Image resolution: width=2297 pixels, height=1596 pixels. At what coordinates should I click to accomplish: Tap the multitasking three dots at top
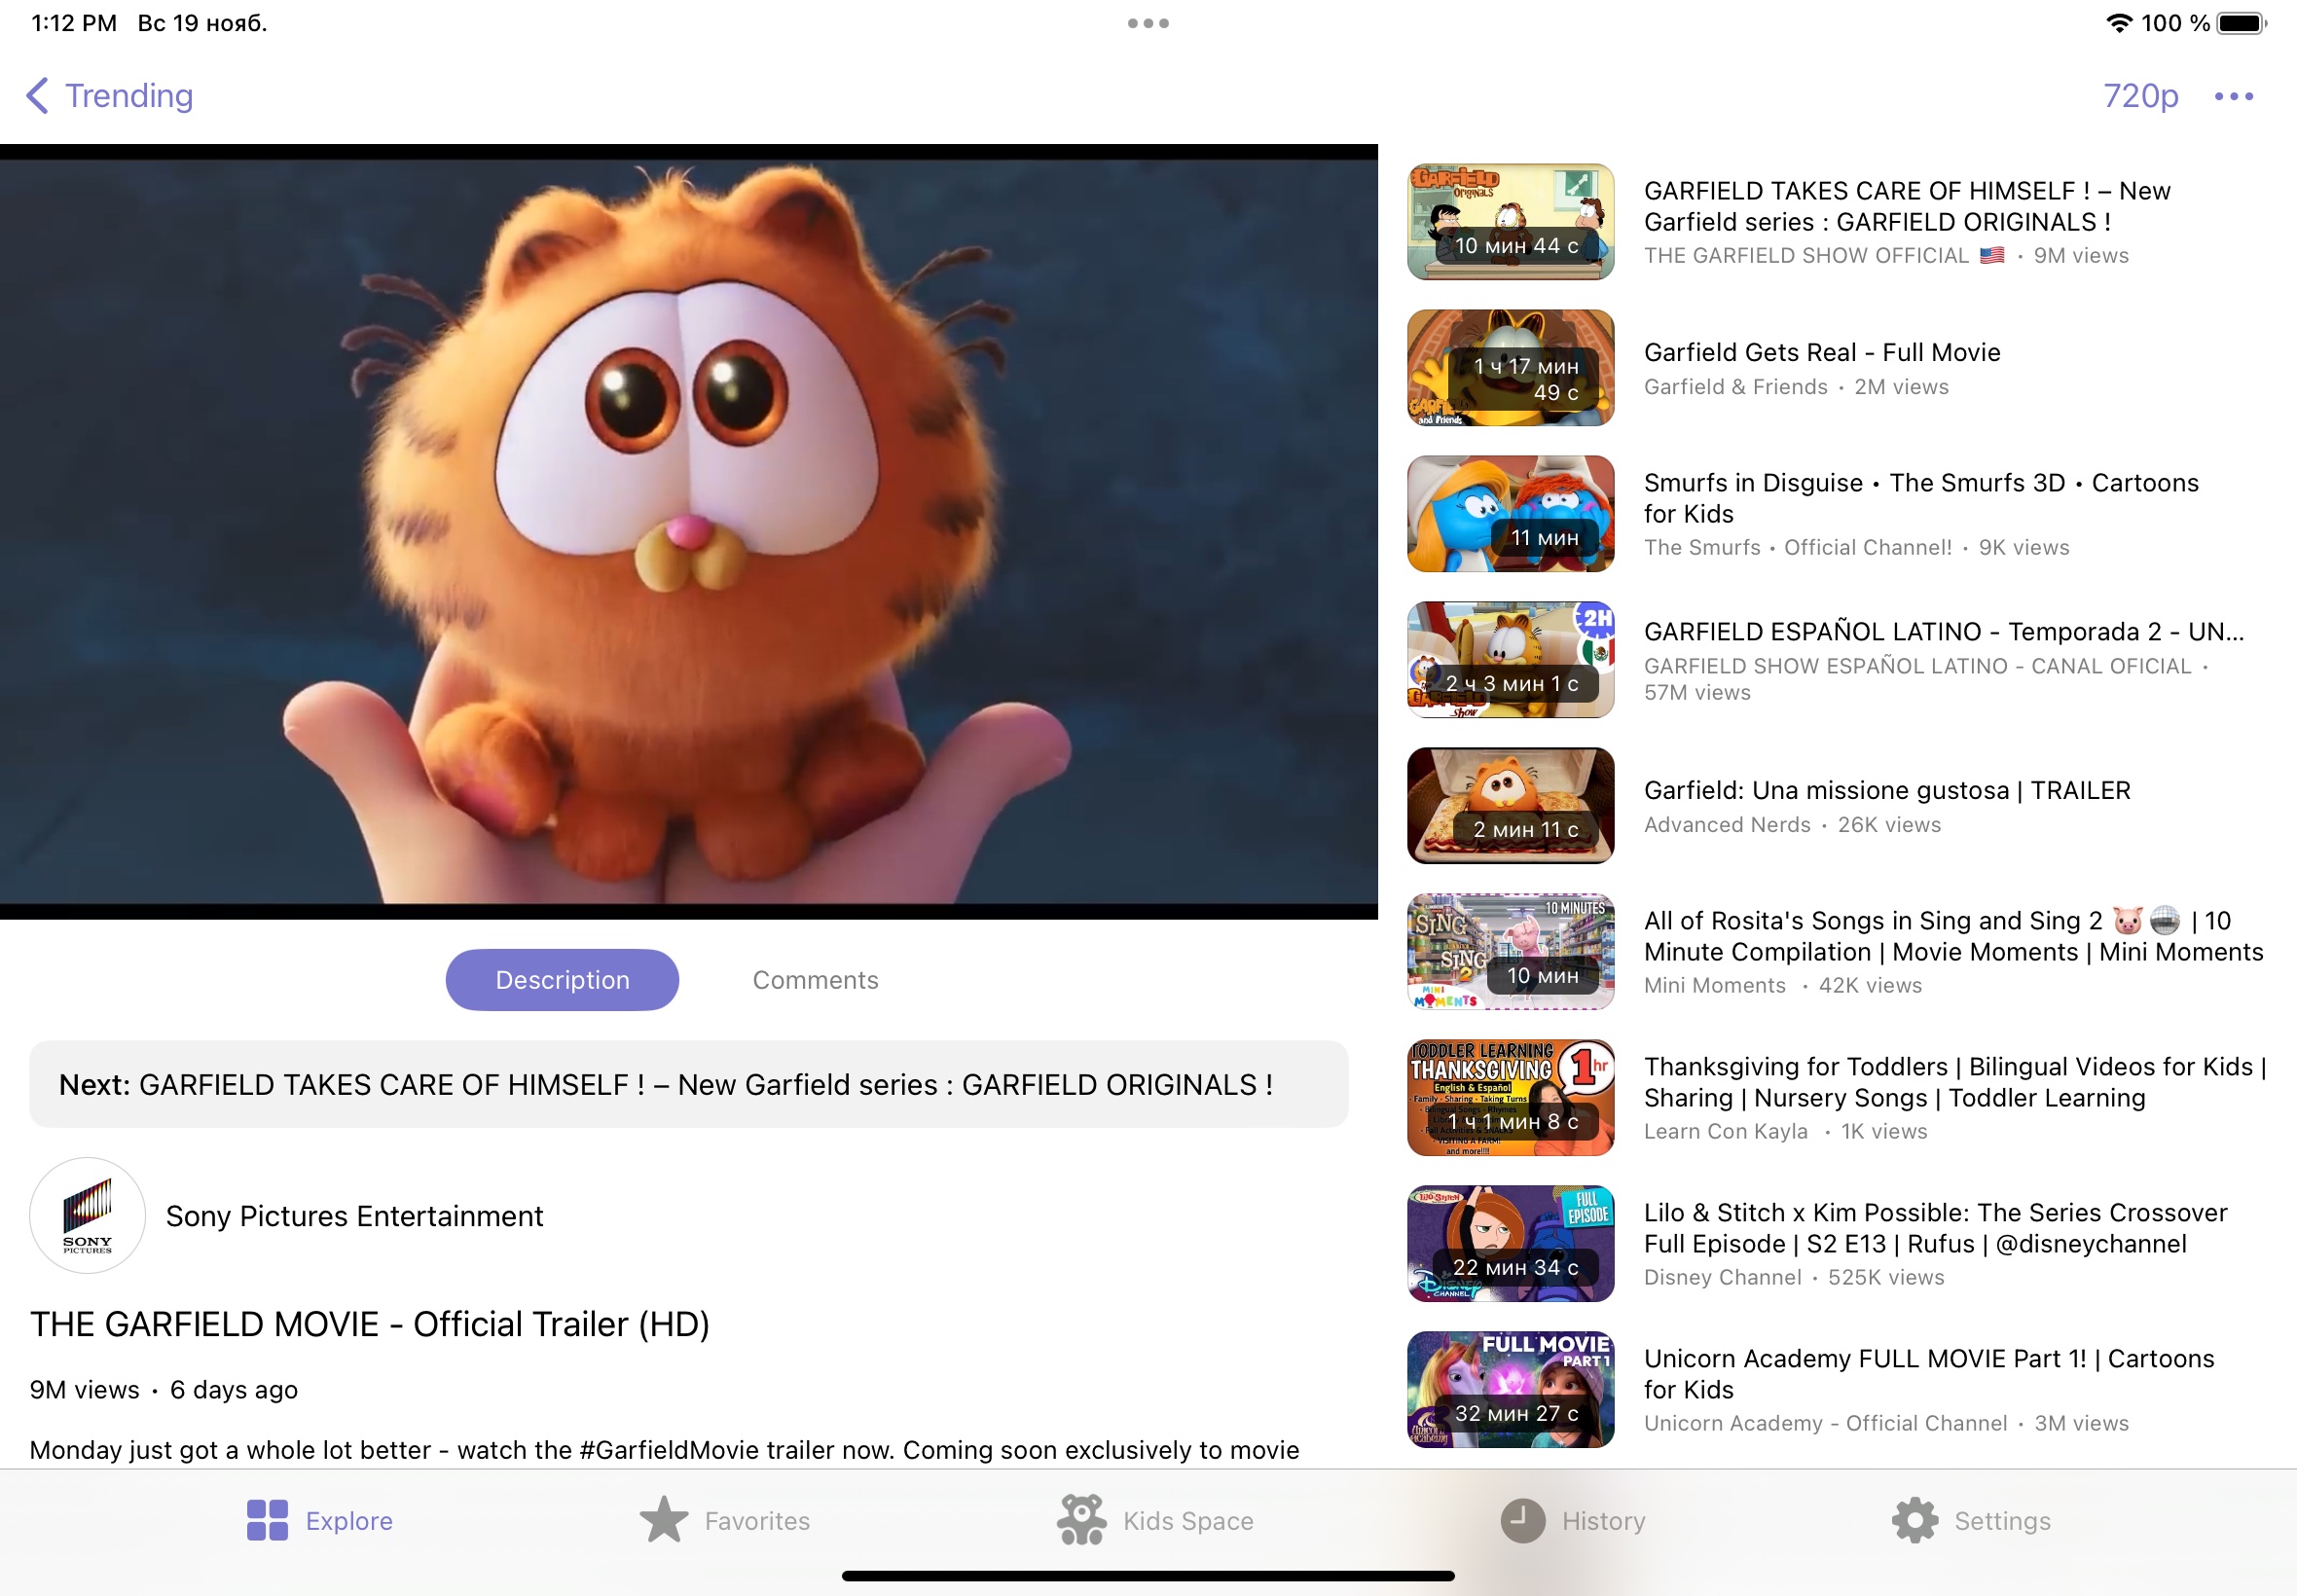[1148, 23]
